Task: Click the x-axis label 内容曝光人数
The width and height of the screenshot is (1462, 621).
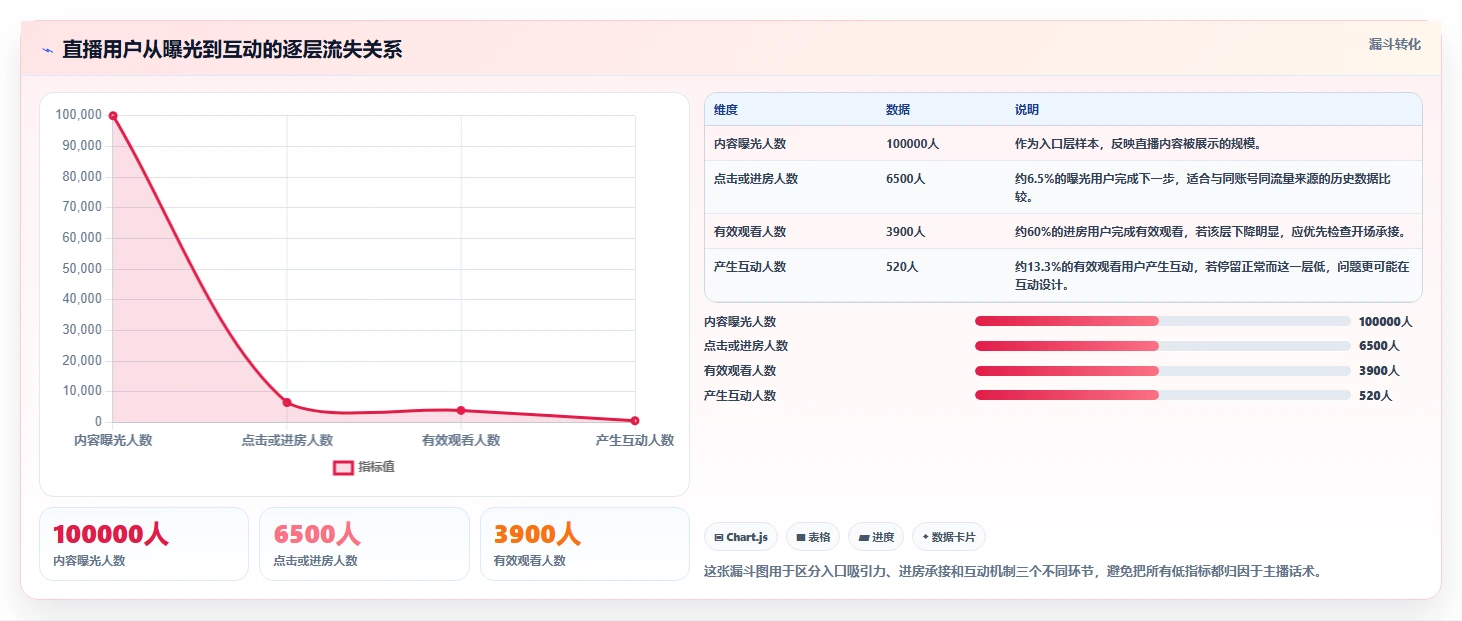Action: pos(113,440)
